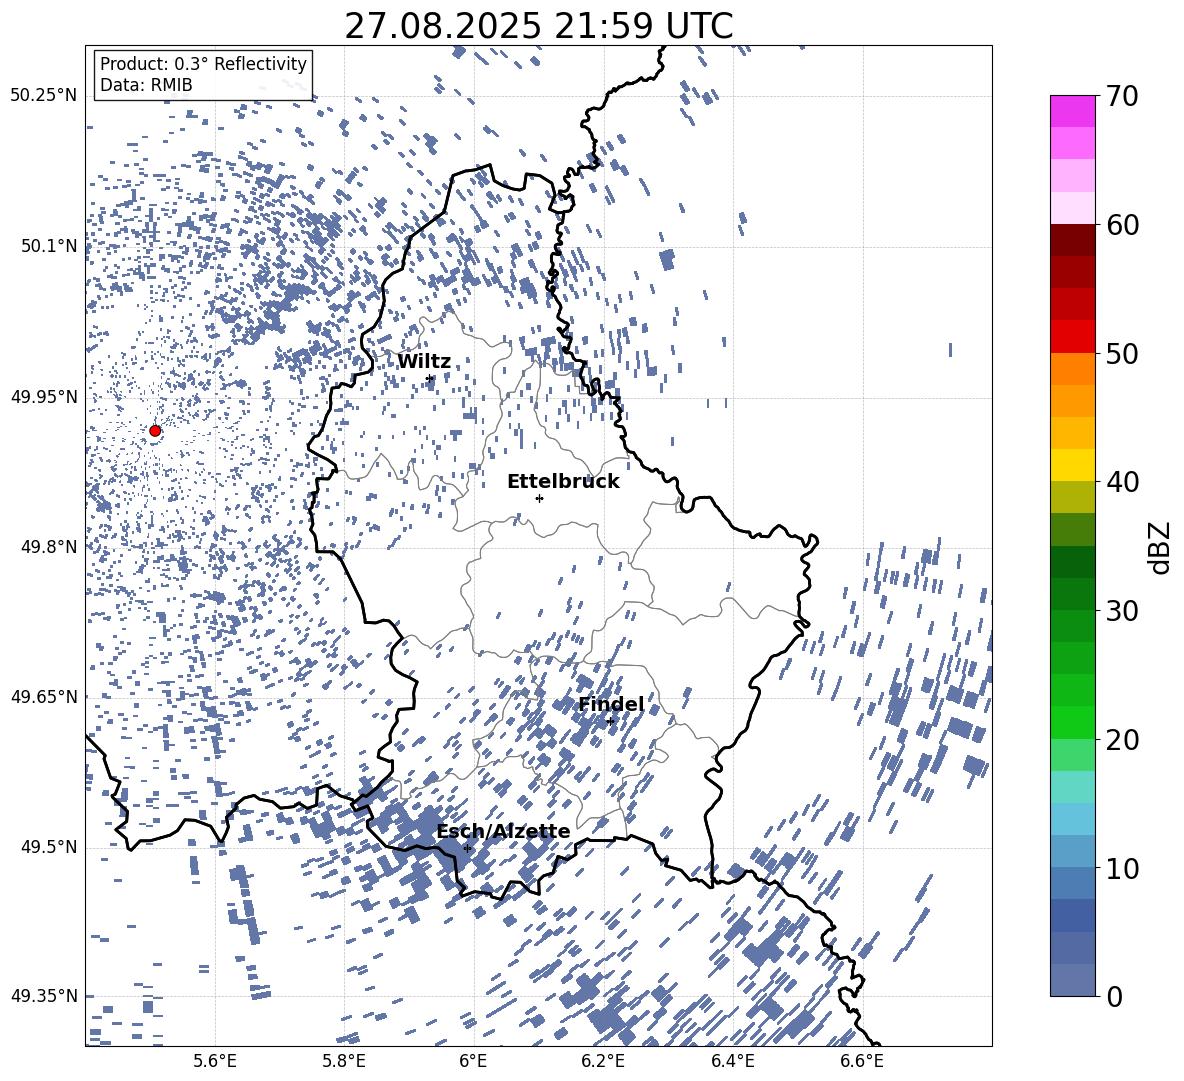The width and height of the screenshot is (1184, 1081).
Task: Click the olive colorbar segment below 40
Action: (x=1072, y=497)
